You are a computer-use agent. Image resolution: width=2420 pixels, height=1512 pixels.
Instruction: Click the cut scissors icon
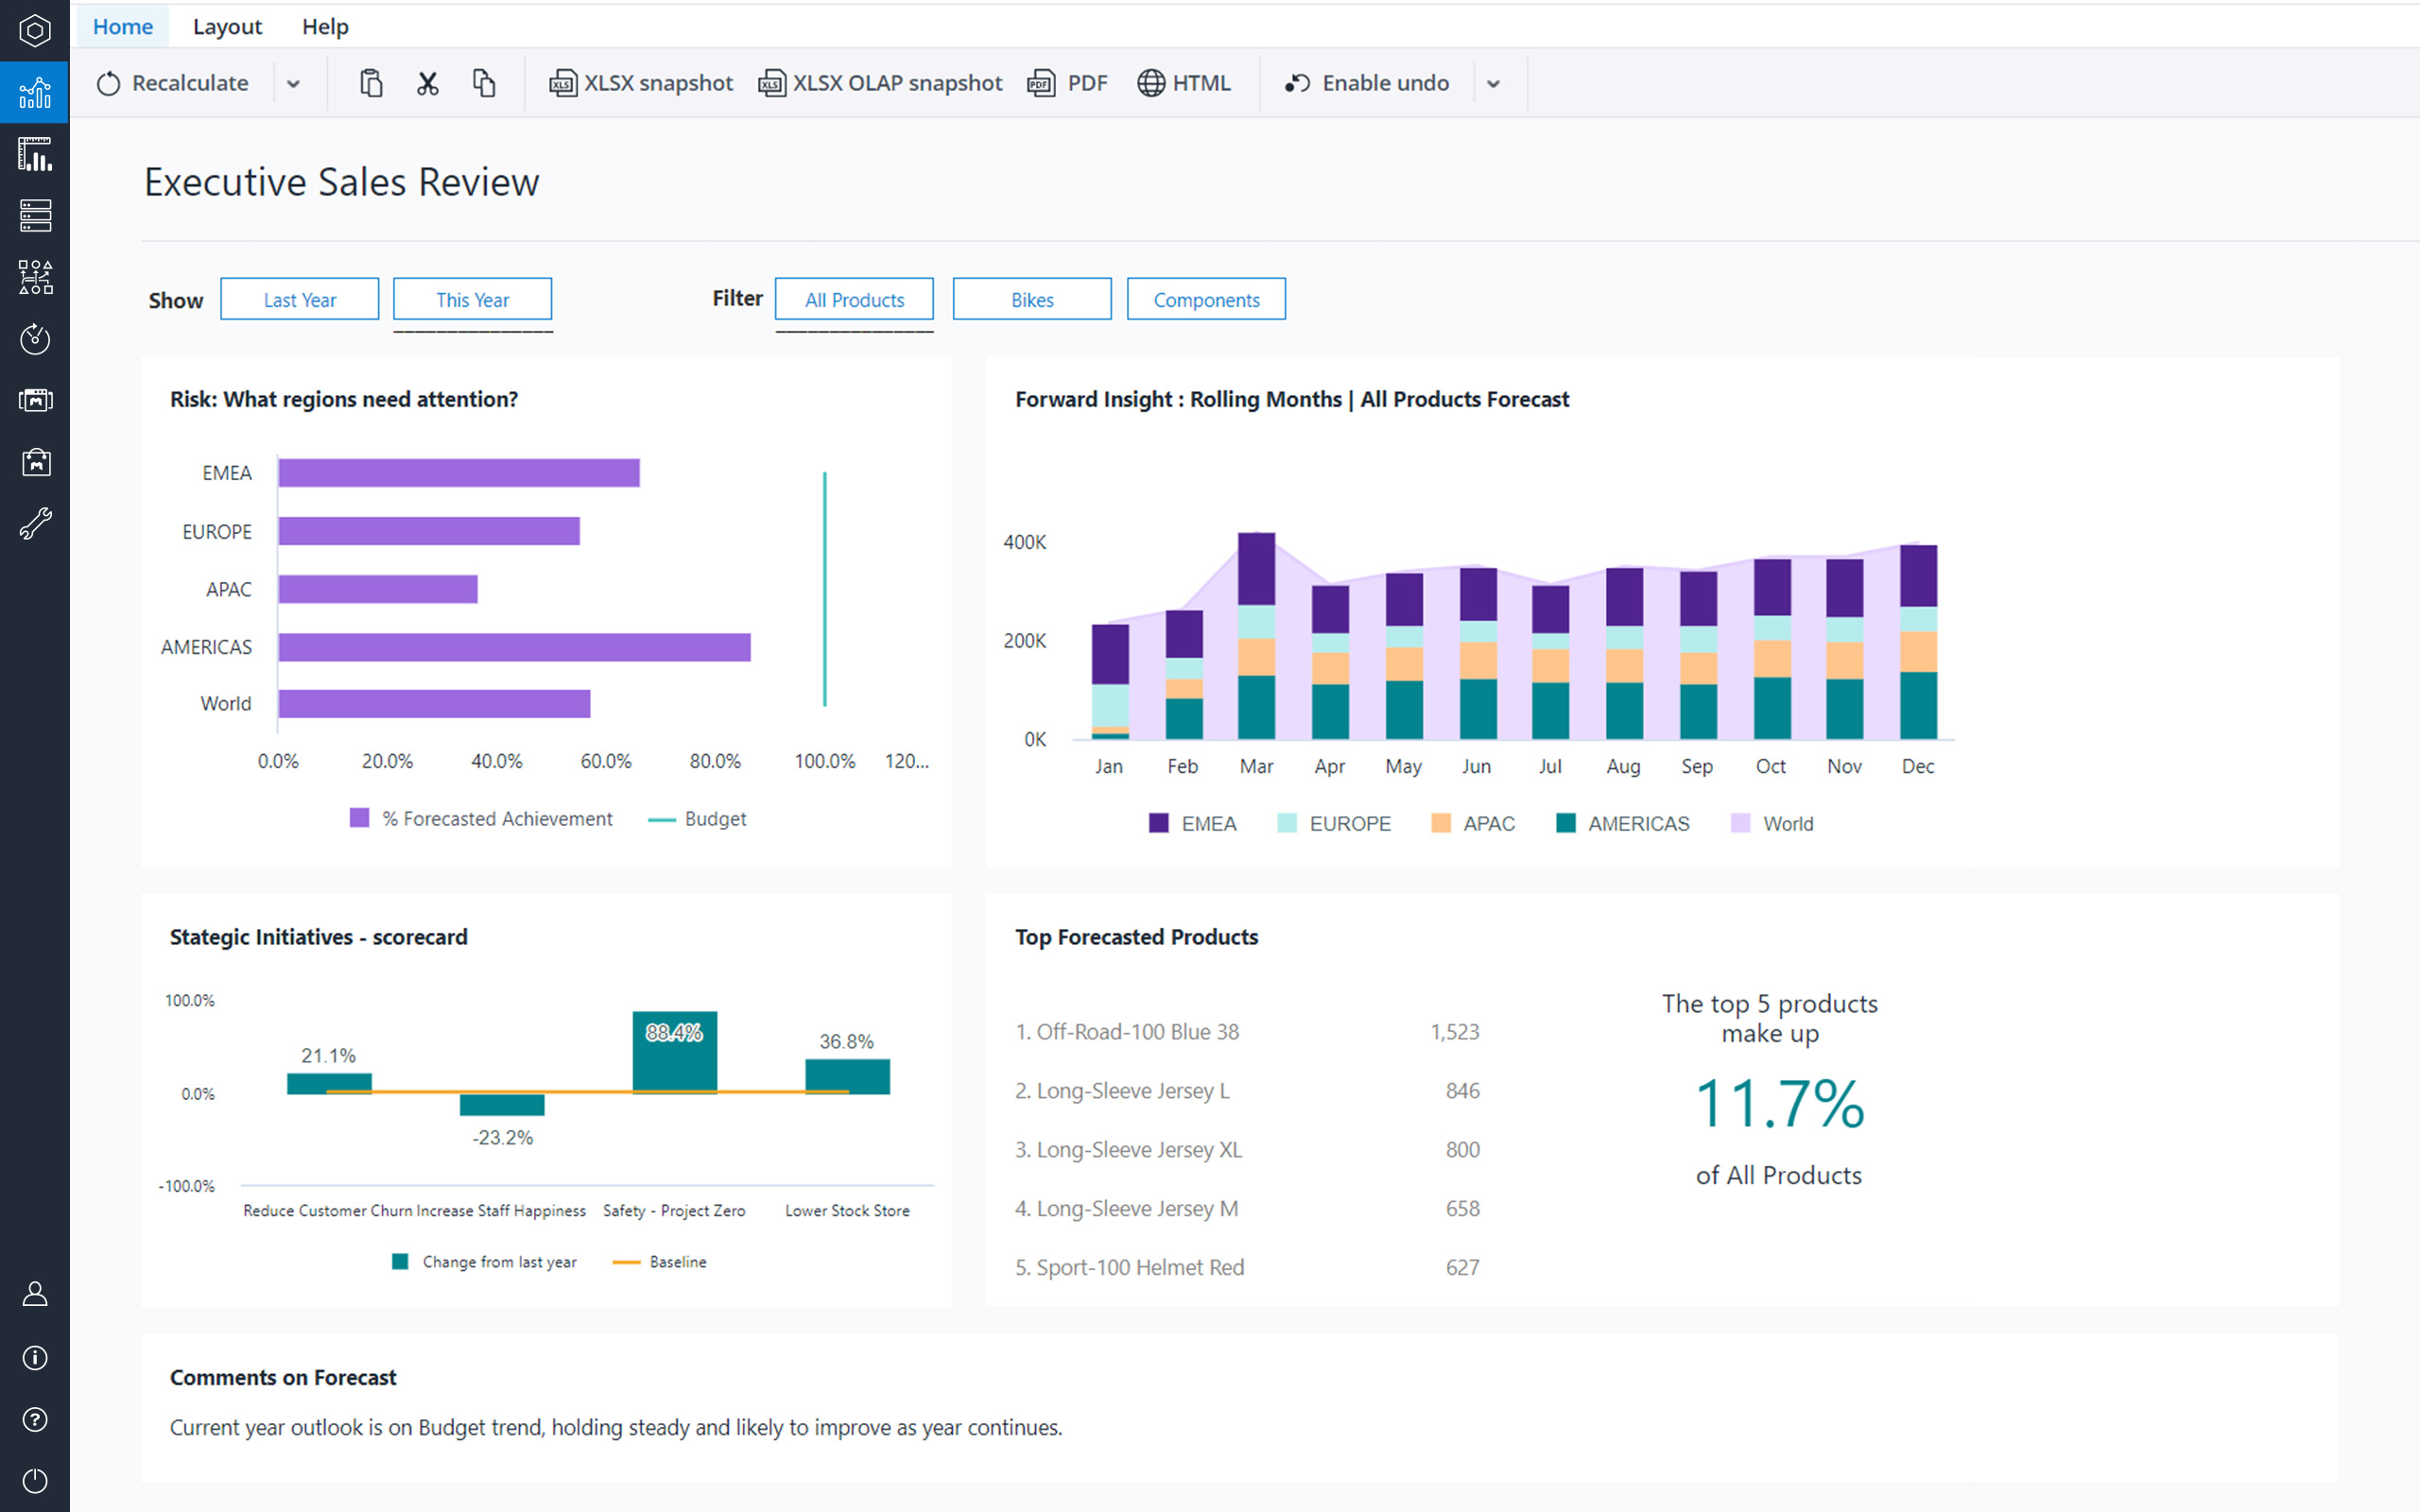click(x=428, y=84)
